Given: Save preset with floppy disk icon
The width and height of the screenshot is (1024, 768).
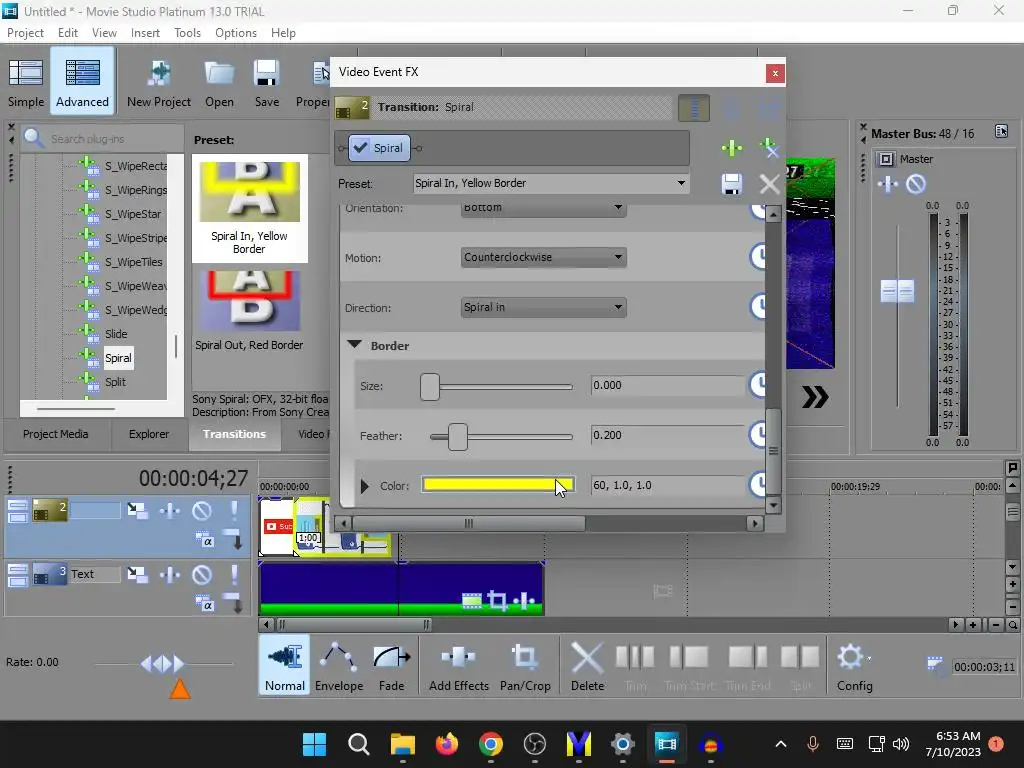Looking at the screenshot, I should click(x=732, y=184).
